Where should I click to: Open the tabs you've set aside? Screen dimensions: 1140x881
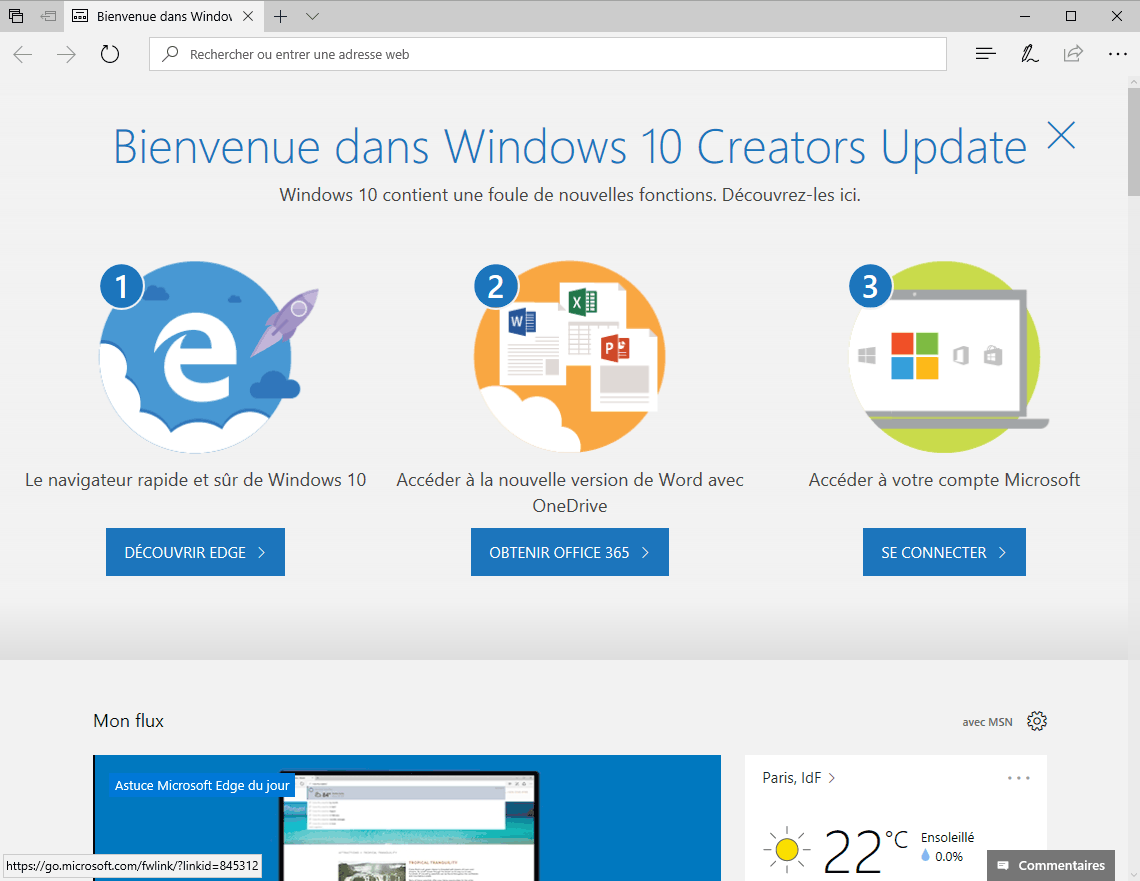point(15,16)
